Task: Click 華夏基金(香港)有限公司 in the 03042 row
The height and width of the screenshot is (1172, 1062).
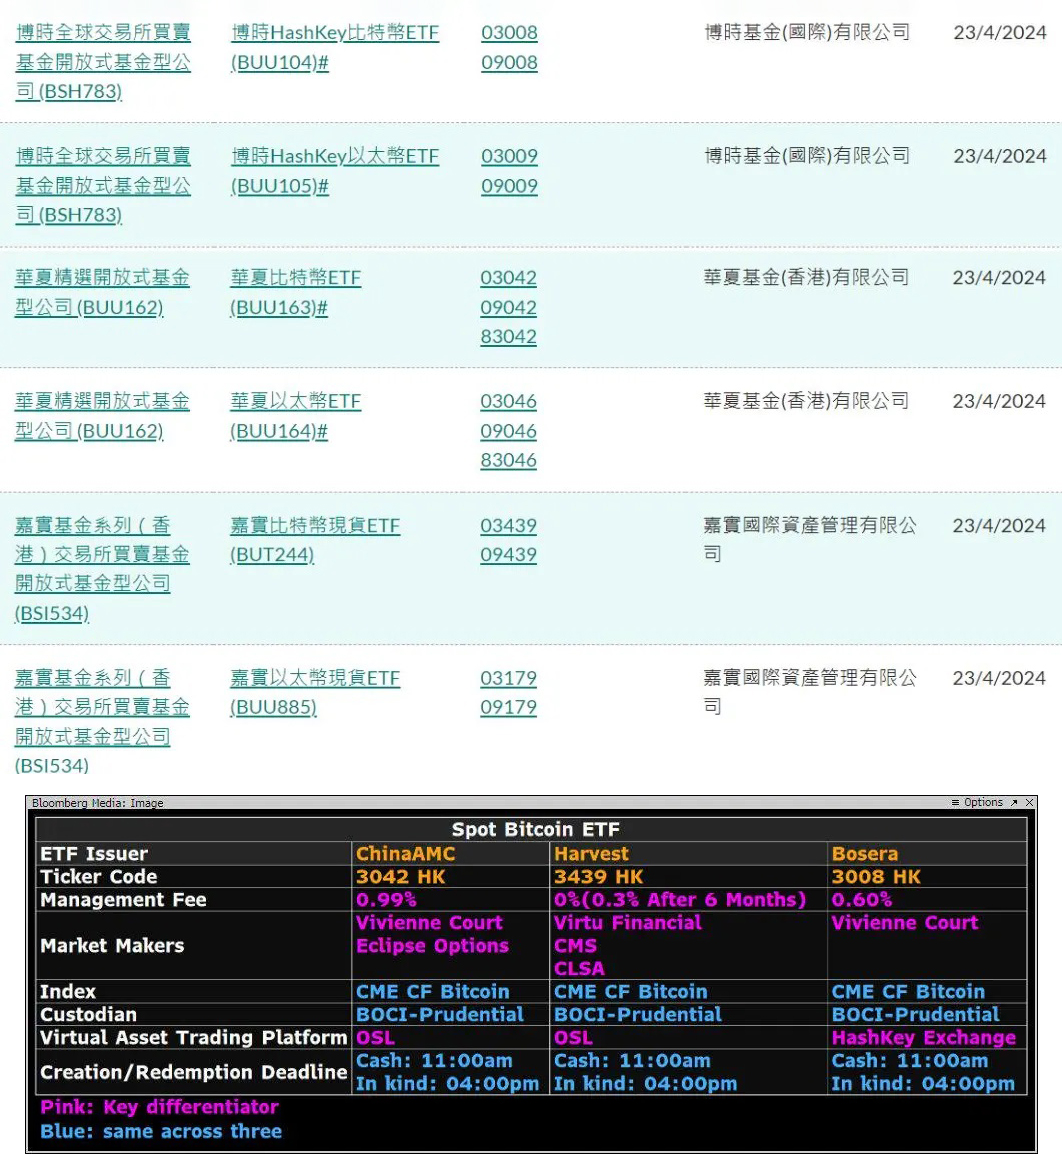Action: pos(806,277)
